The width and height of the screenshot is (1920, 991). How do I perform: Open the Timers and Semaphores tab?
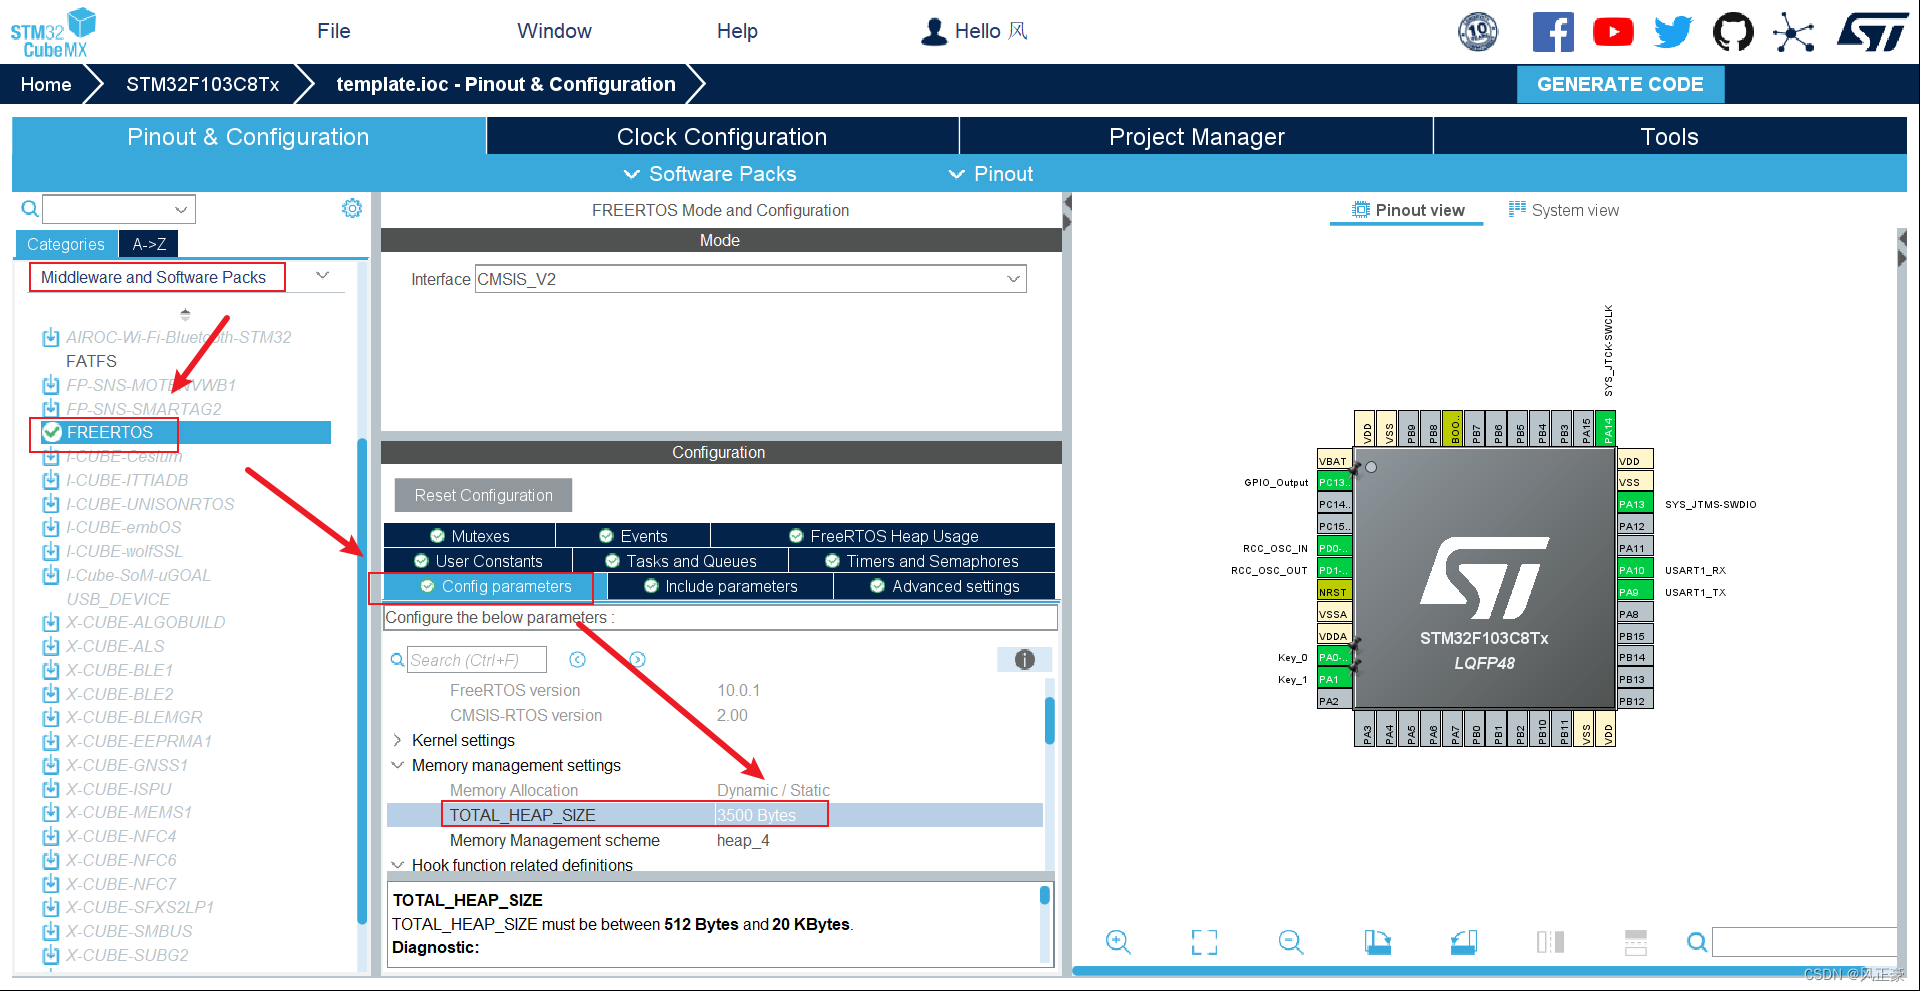click(922, 561)
